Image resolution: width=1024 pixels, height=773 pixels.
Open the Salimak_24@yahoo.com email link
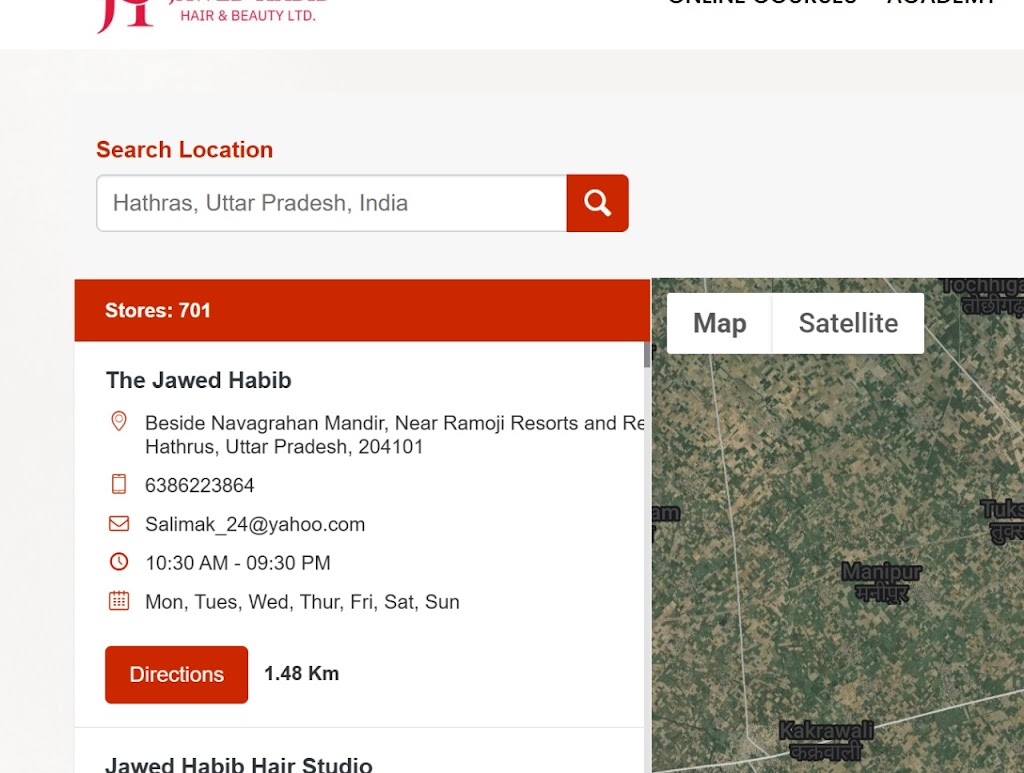click(x=255, y=523)
